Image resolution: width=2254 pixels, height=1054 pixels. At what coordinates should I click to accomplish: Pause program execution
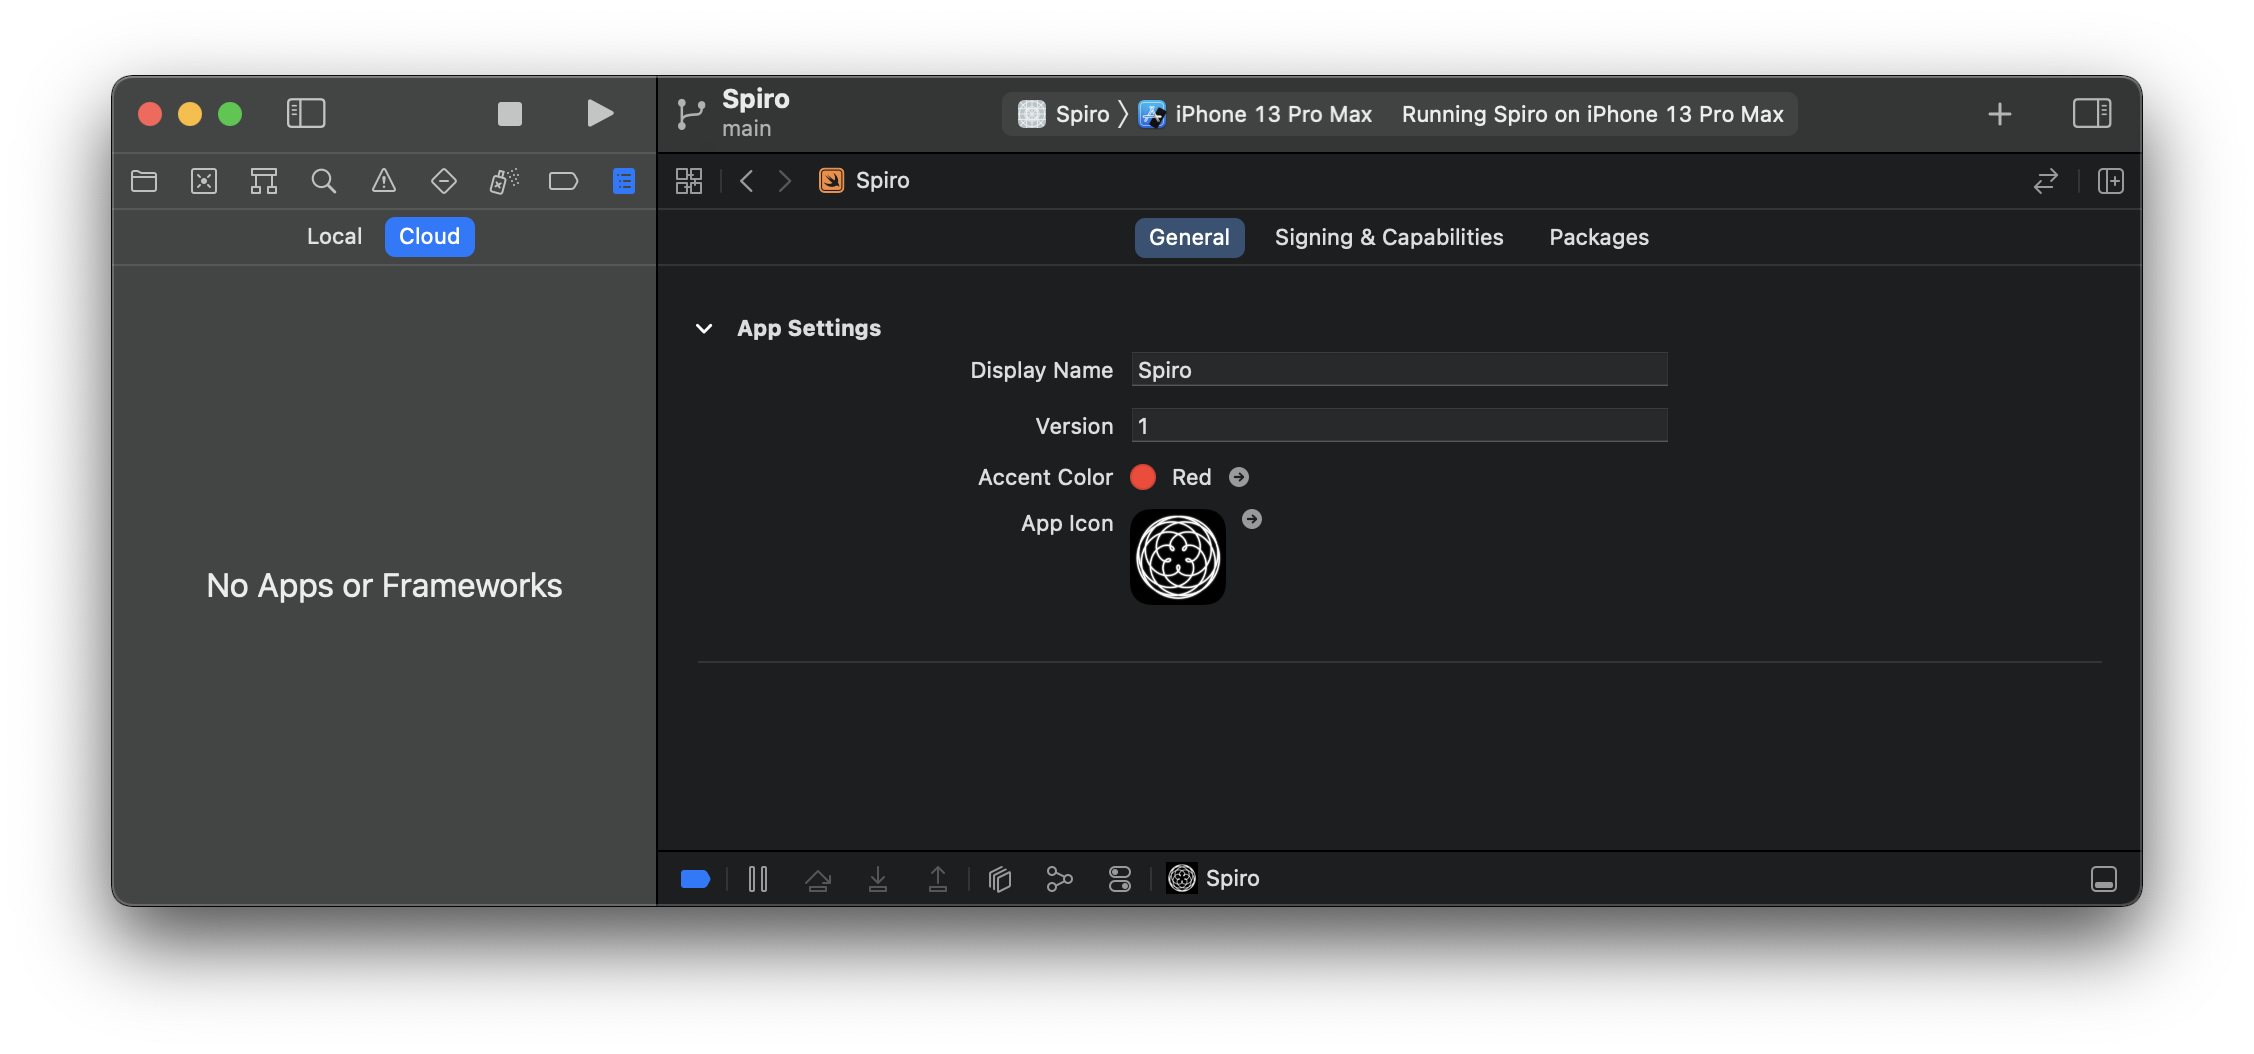point(758,879)
